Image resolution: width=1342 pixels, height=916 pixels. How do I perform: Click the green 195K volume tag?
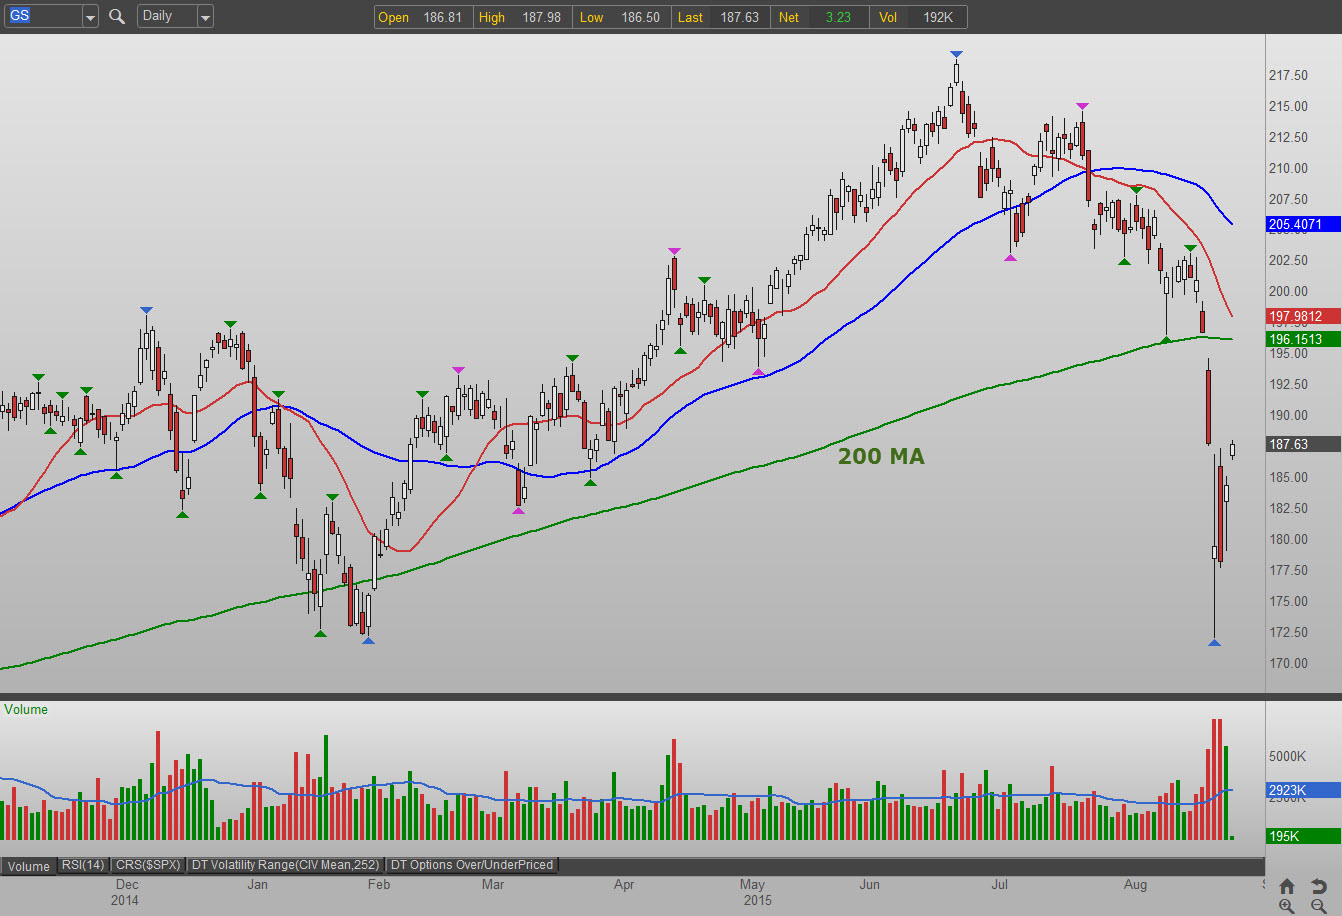pos(1303,836)
